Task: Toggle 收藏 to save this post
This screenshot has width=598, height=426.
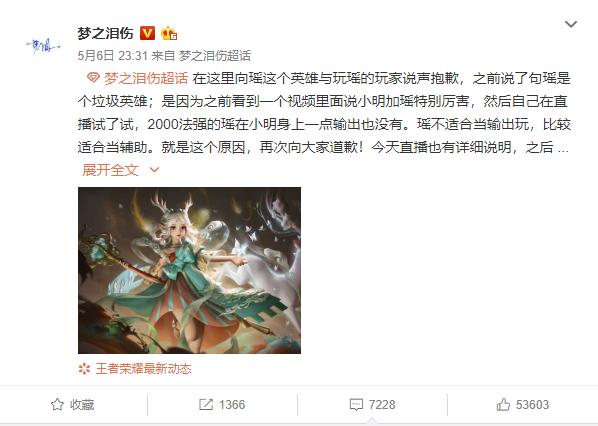Action: click(73, 404)
